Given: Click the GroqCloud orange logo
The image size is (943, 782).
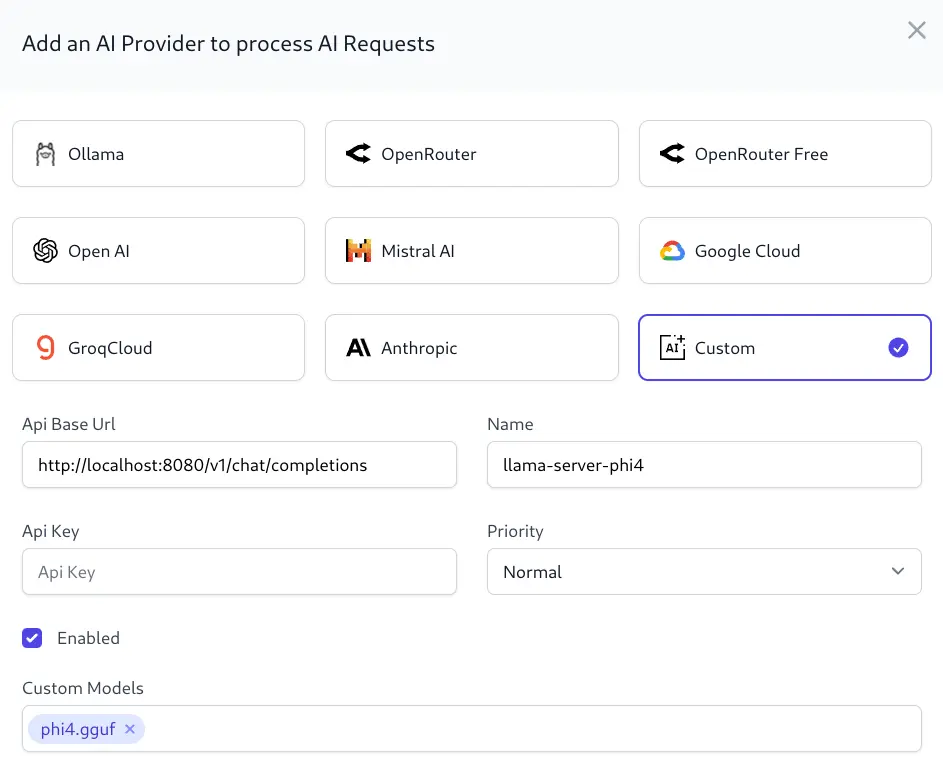Looking at the screenshot, I should coord(46,348).
